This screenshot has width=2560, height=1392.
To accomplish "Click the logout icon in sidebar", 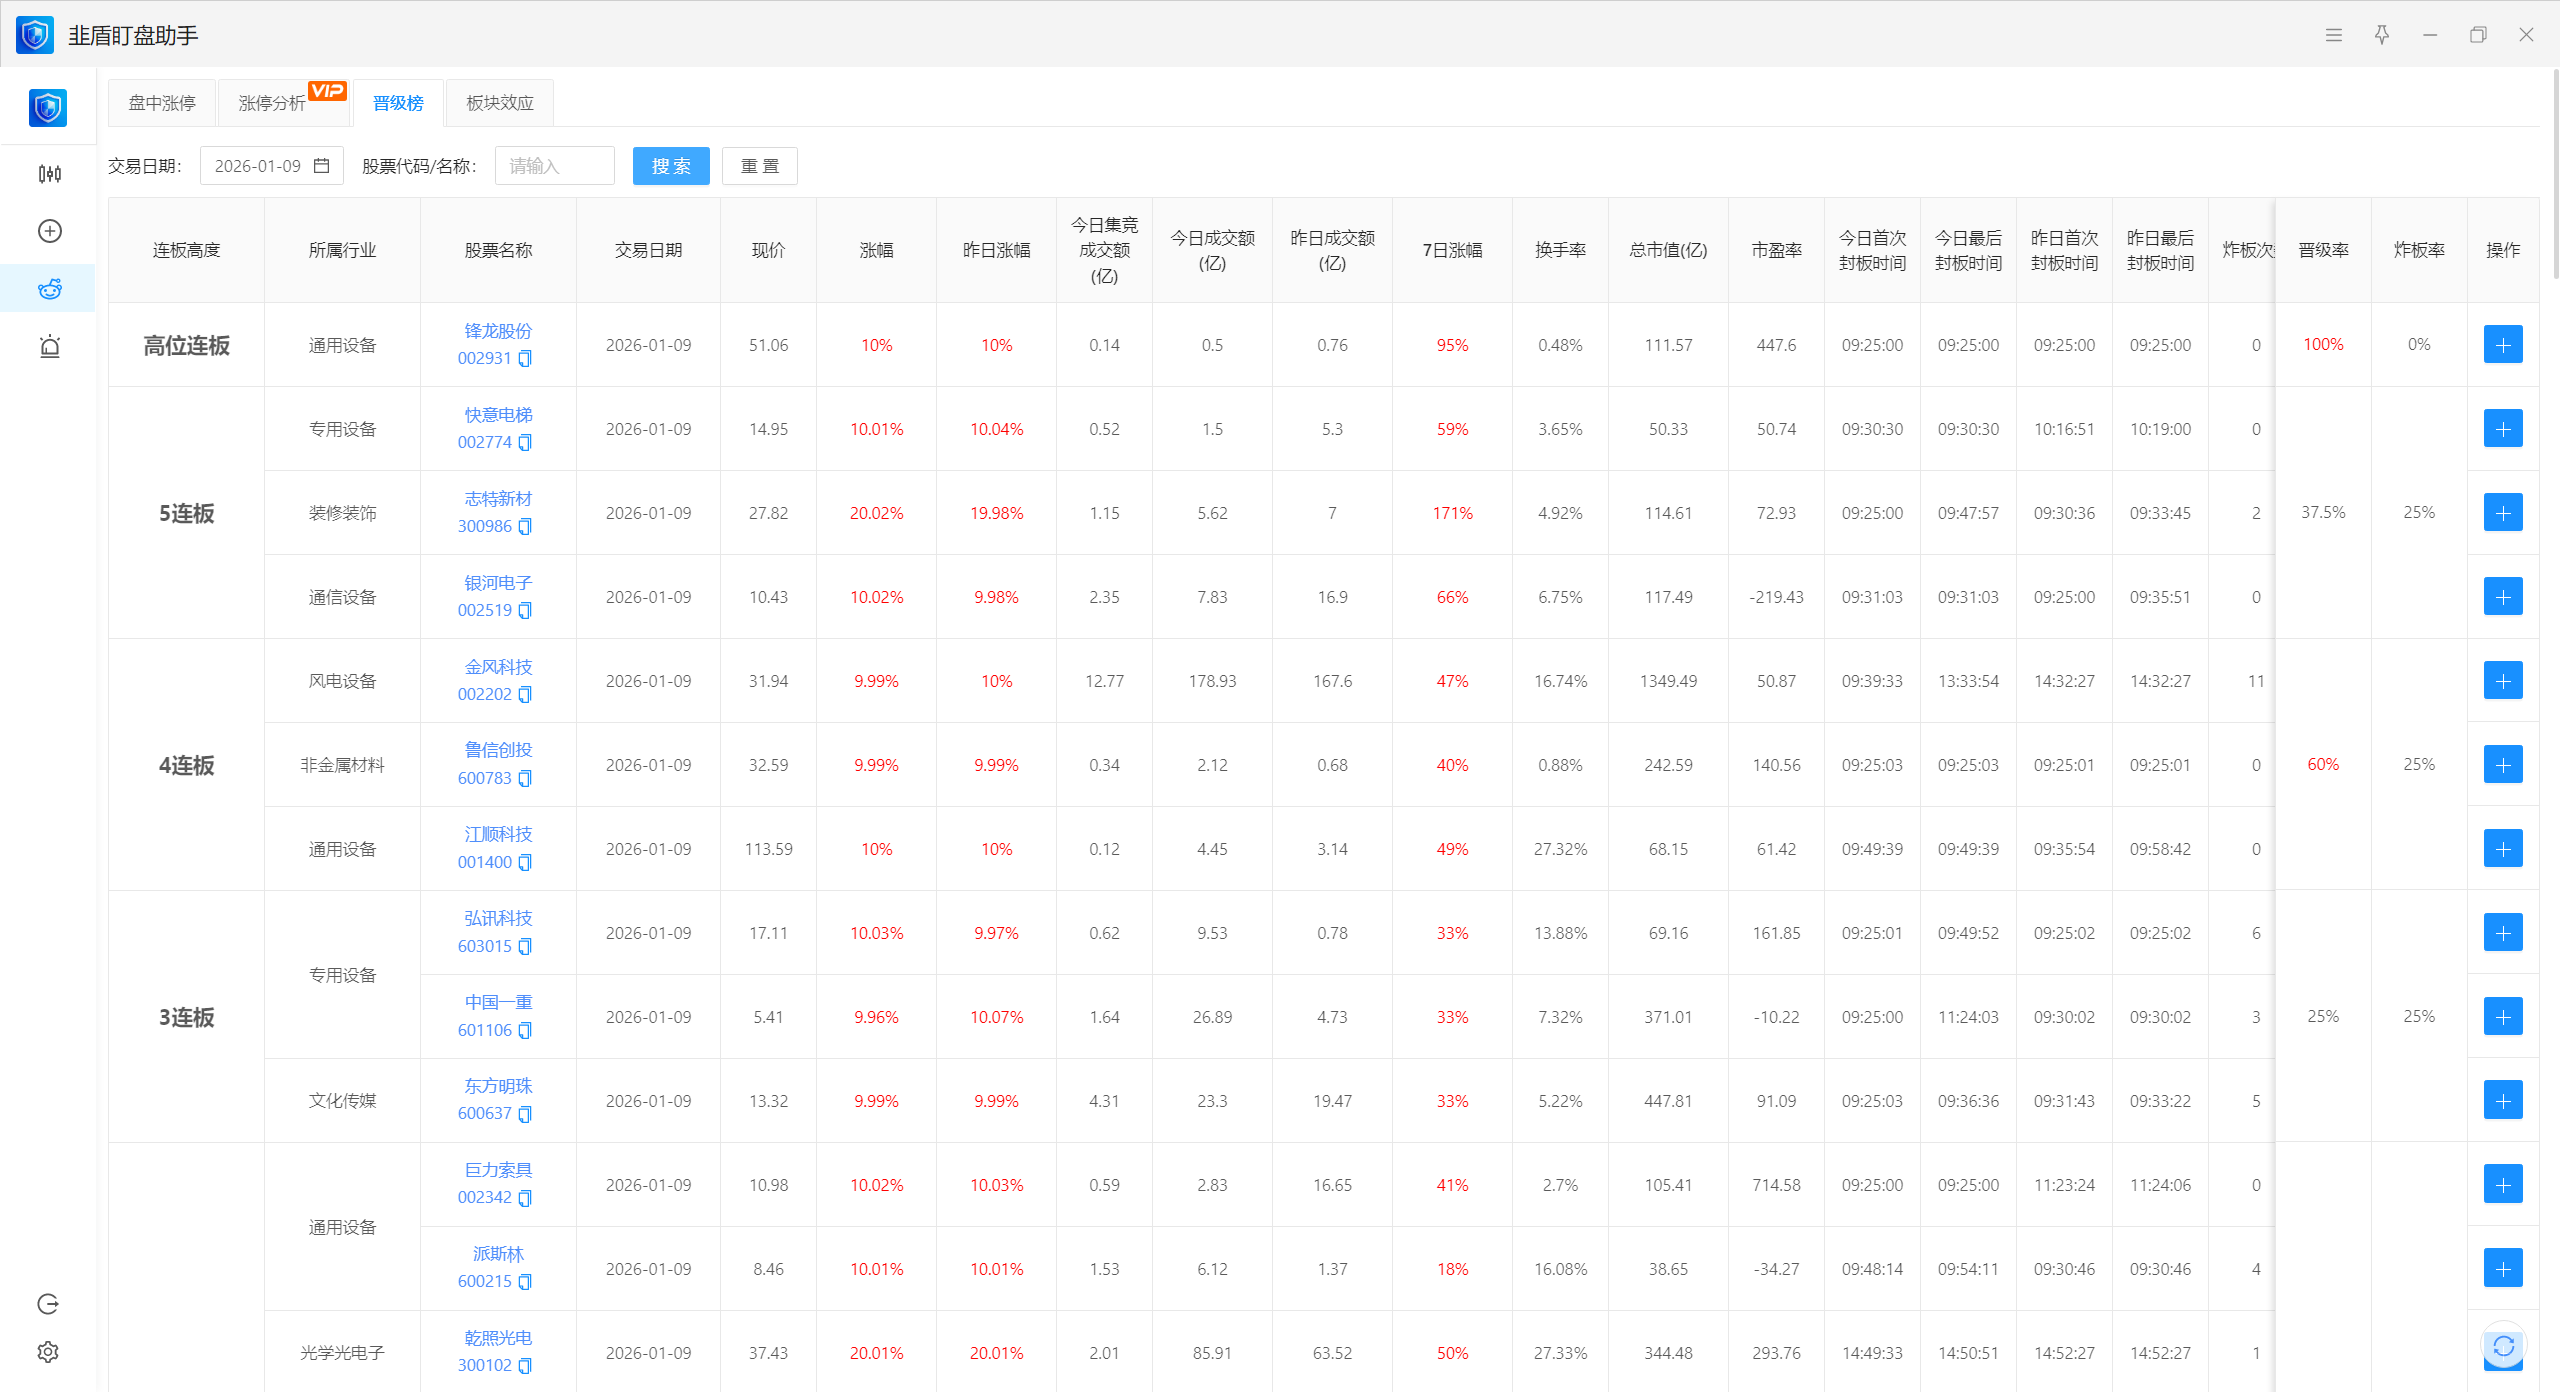I will [x=48, y=1304].
